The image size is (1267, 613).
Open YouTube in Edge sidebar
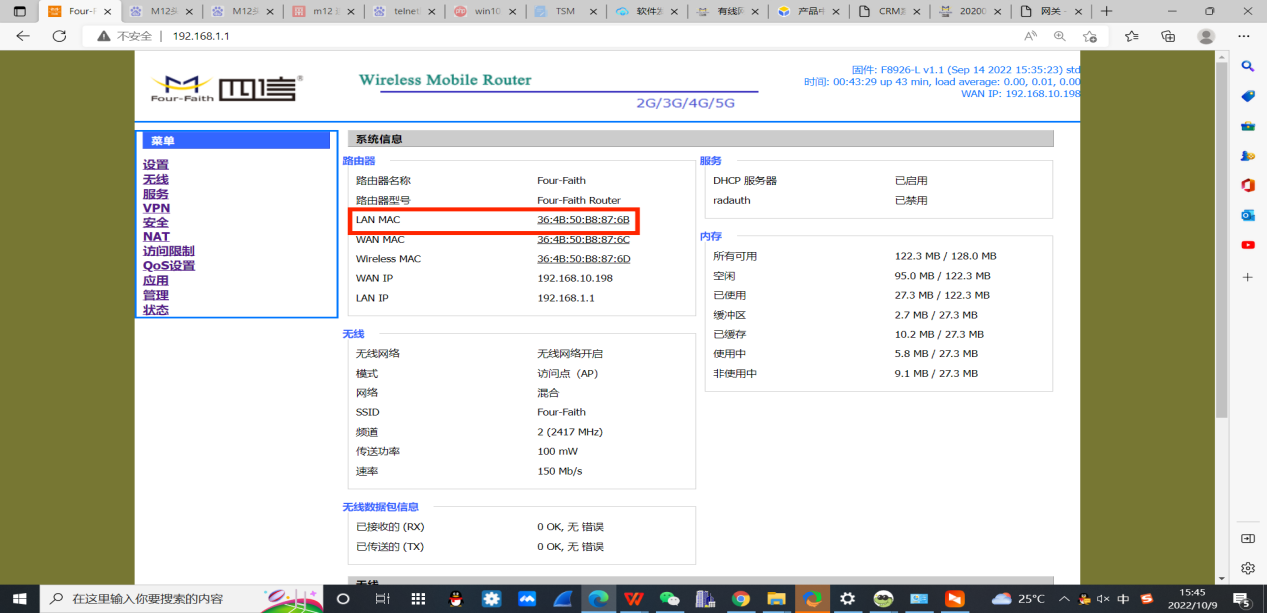pos(1248,245)
